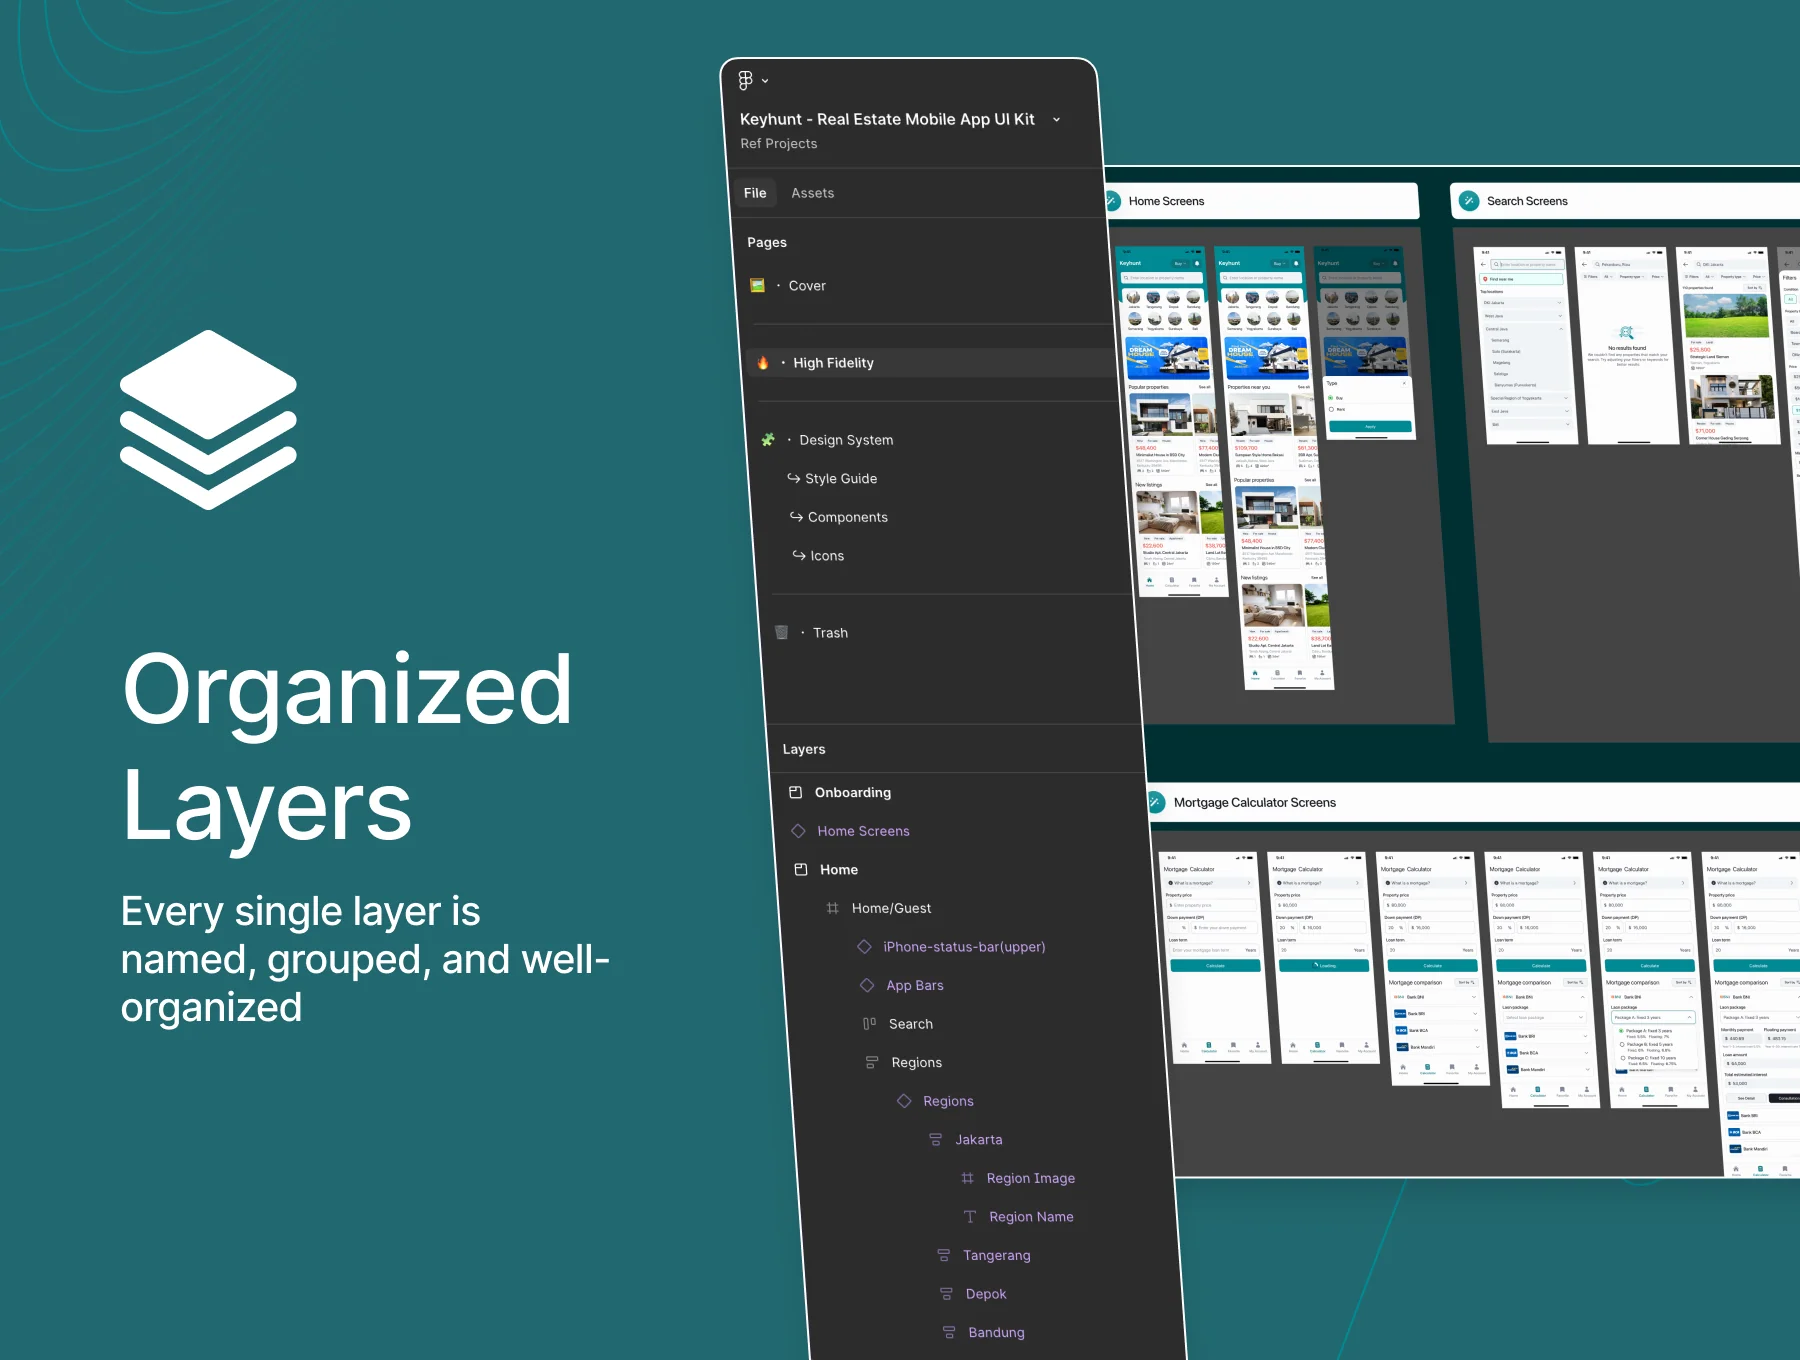Open the Figma main menu logo
This screenshot has height=1360, width=1800.
[745, 80]
